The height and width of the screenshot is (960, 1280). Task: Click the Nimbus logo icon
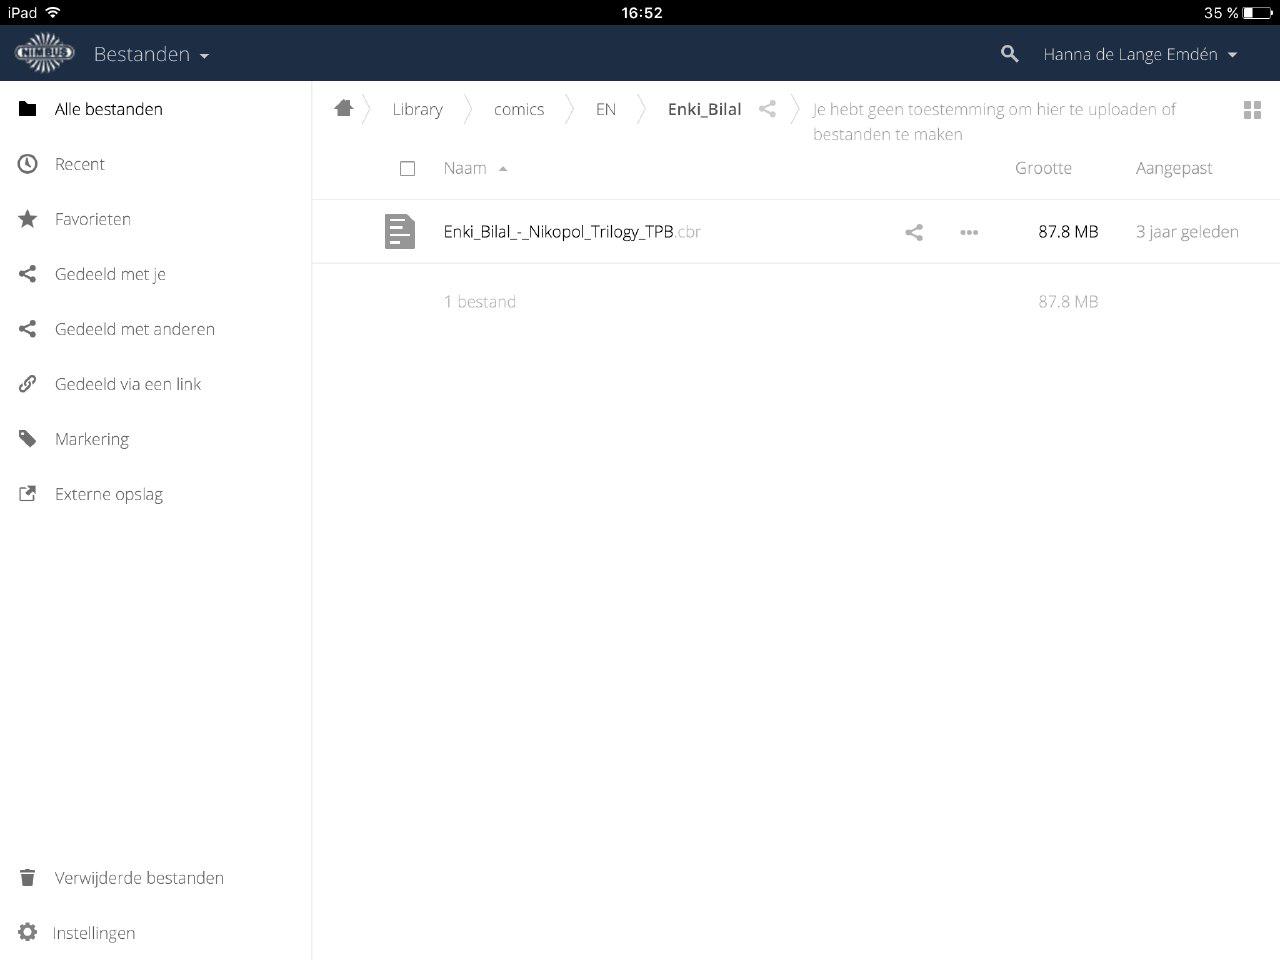click(45, 54)
